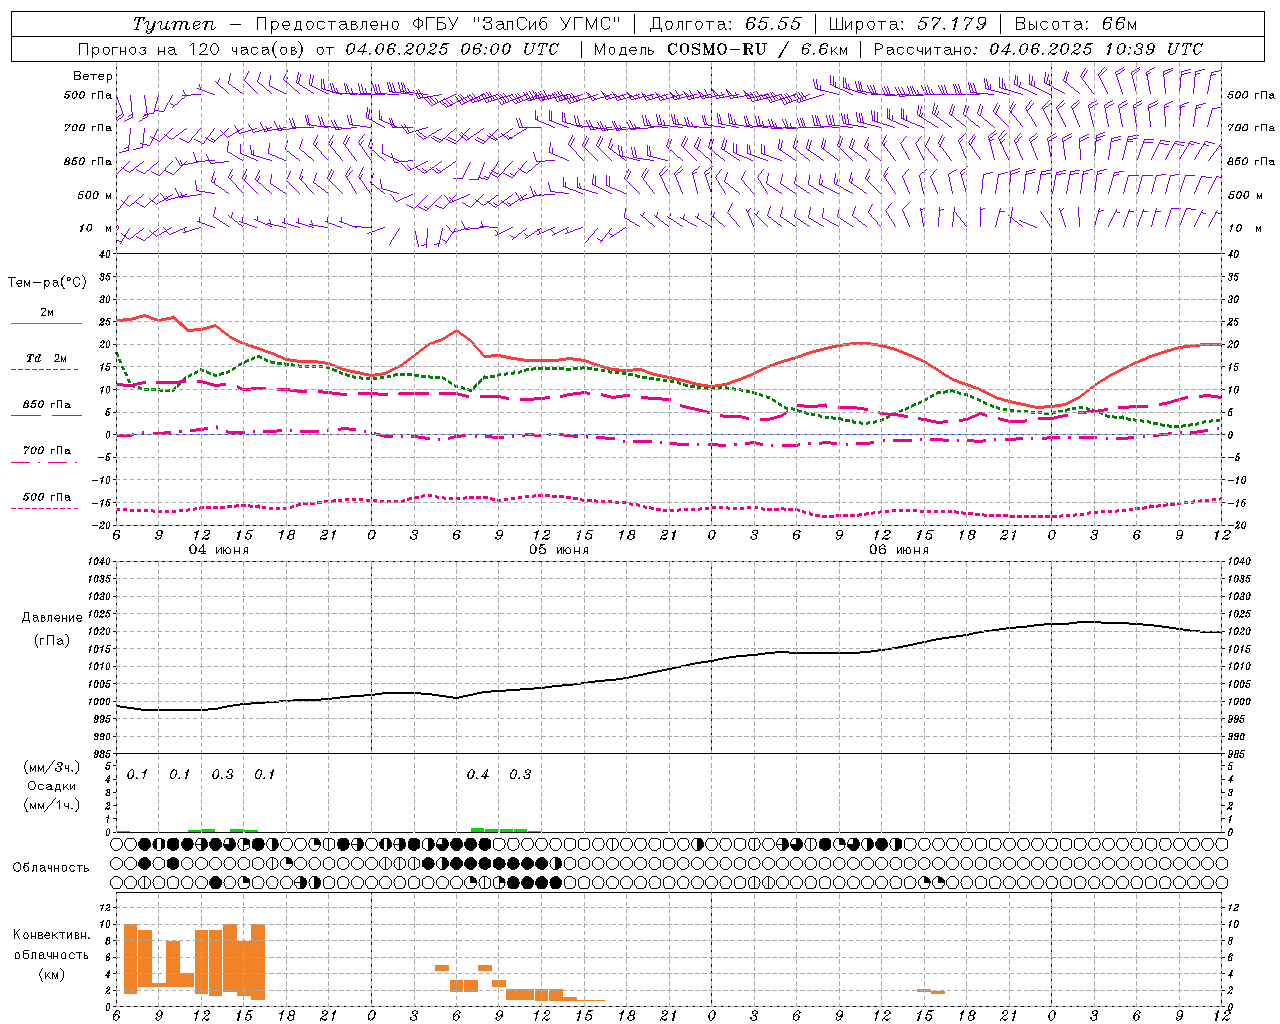Select the forecast start '04.06.2025 06:00 UTC'
Viewport: 1280px width, 1024px height.
pos(452,49)
